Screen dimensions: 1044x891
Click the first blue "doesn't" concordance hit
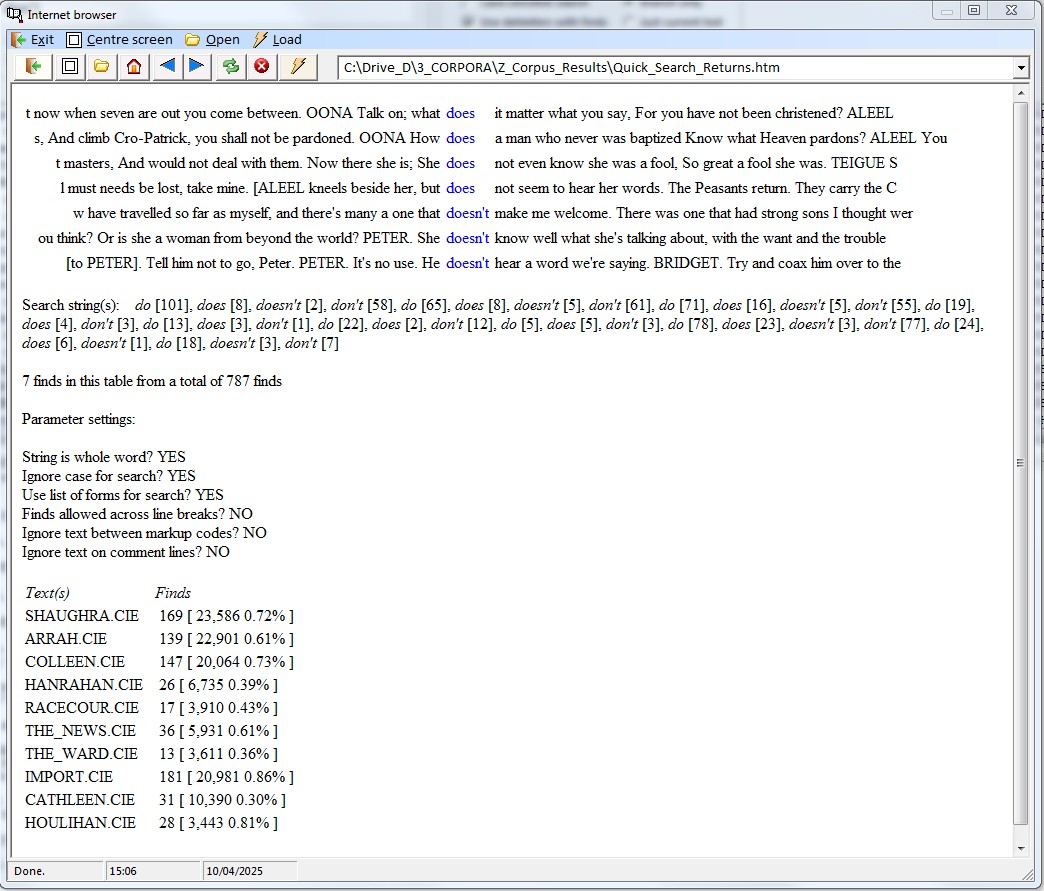click(467, 213)
